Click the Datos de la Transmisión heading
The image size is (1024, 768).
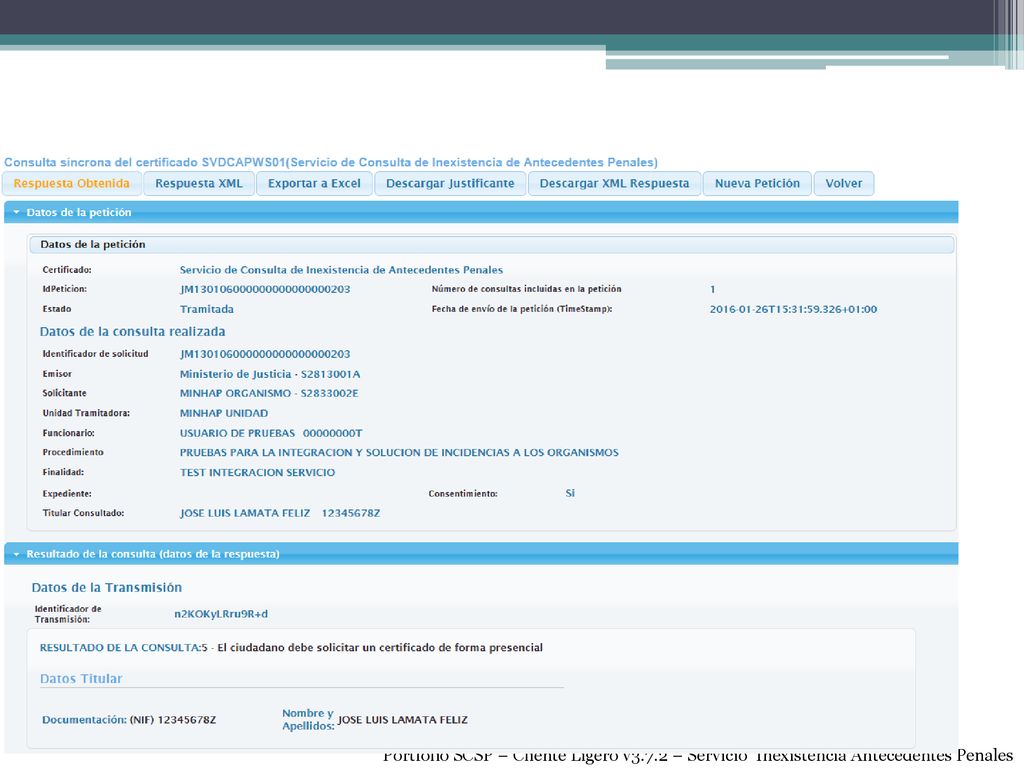tap(106, 587)
